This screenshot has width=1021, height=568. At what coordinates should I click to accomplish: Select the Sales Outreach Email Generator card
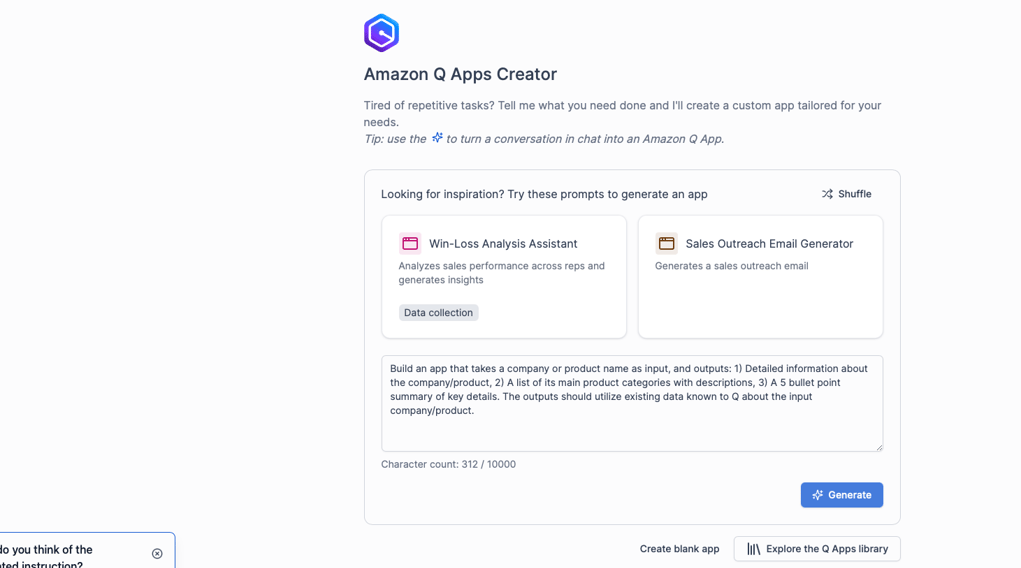[x=761, y=277]
